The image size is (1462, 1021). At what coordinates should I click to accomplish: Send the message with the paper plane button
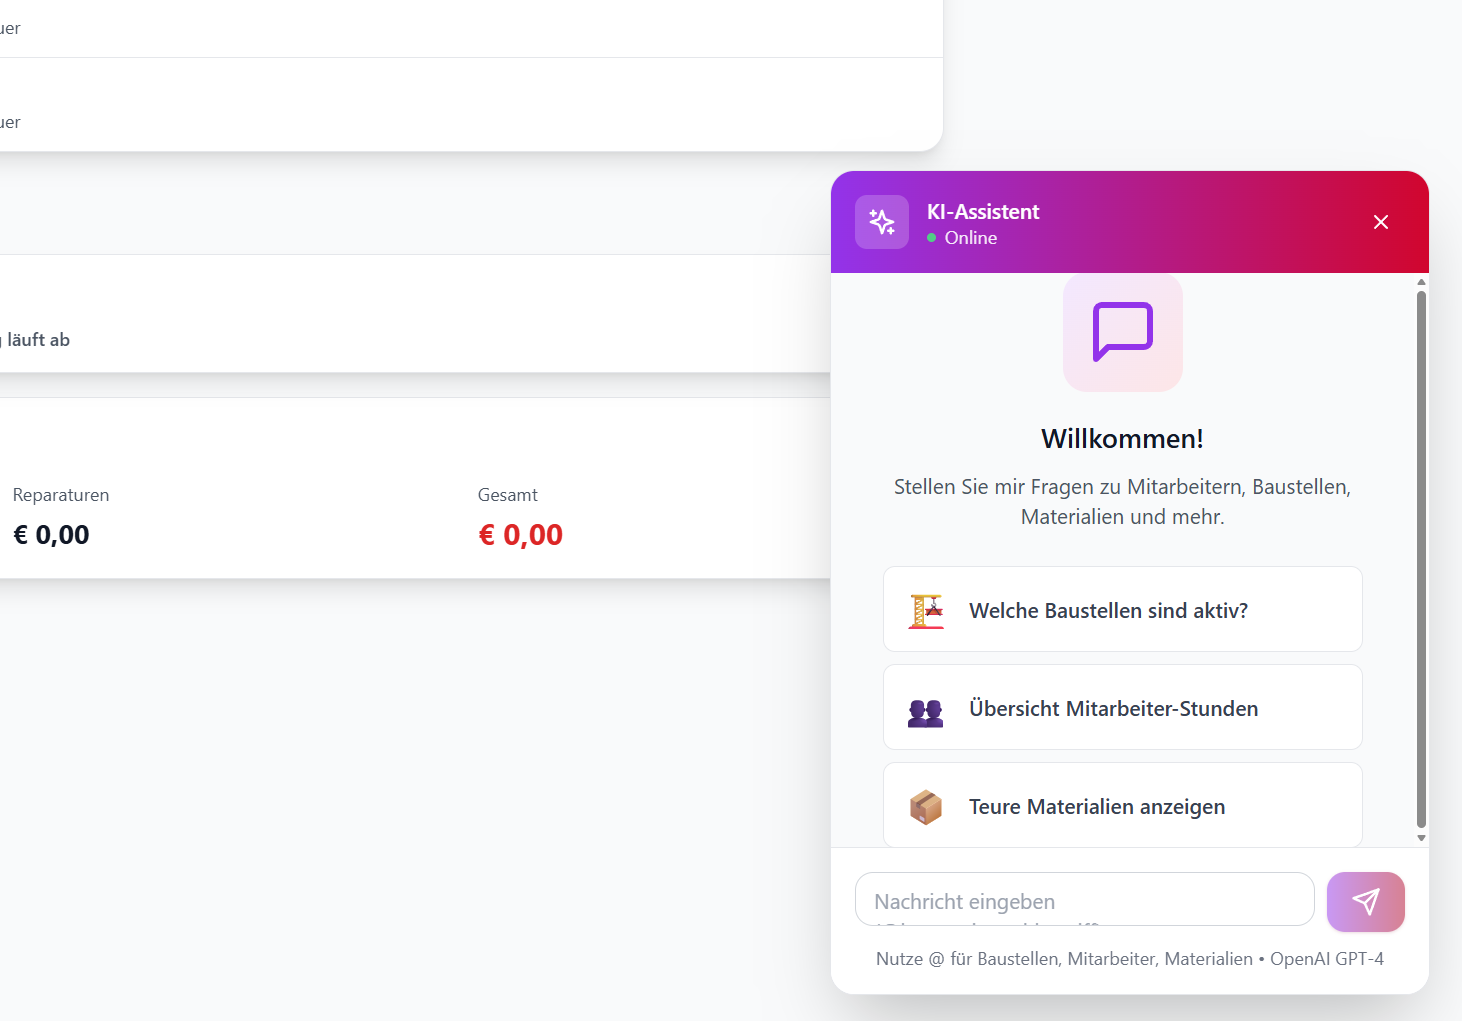tap(1366, 902)
